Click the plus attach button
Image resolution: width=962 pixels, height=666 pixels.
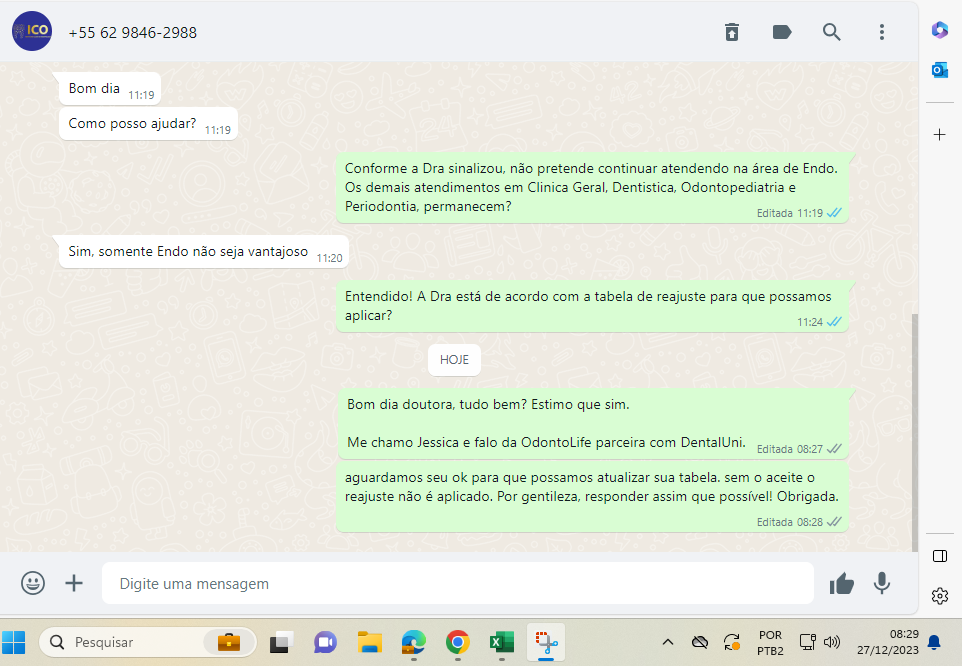[74, 583]
